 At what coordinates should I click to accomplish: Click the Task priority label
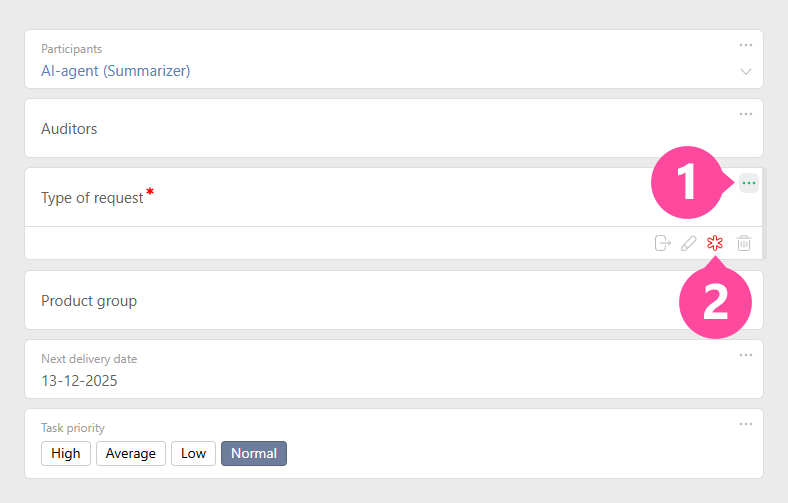tap(72, 428)
